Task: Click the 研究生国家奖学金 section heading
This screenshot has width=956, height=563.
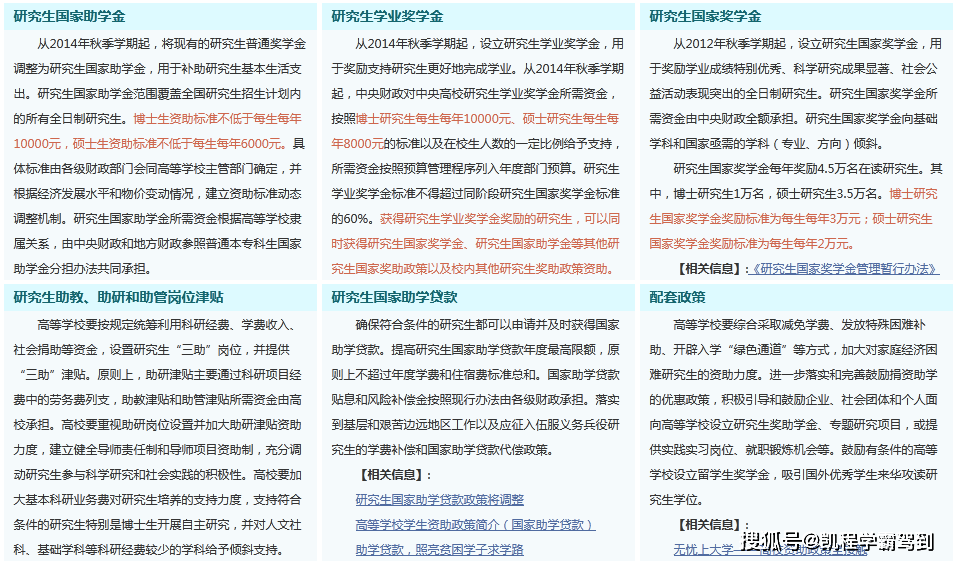Action: 706,16
